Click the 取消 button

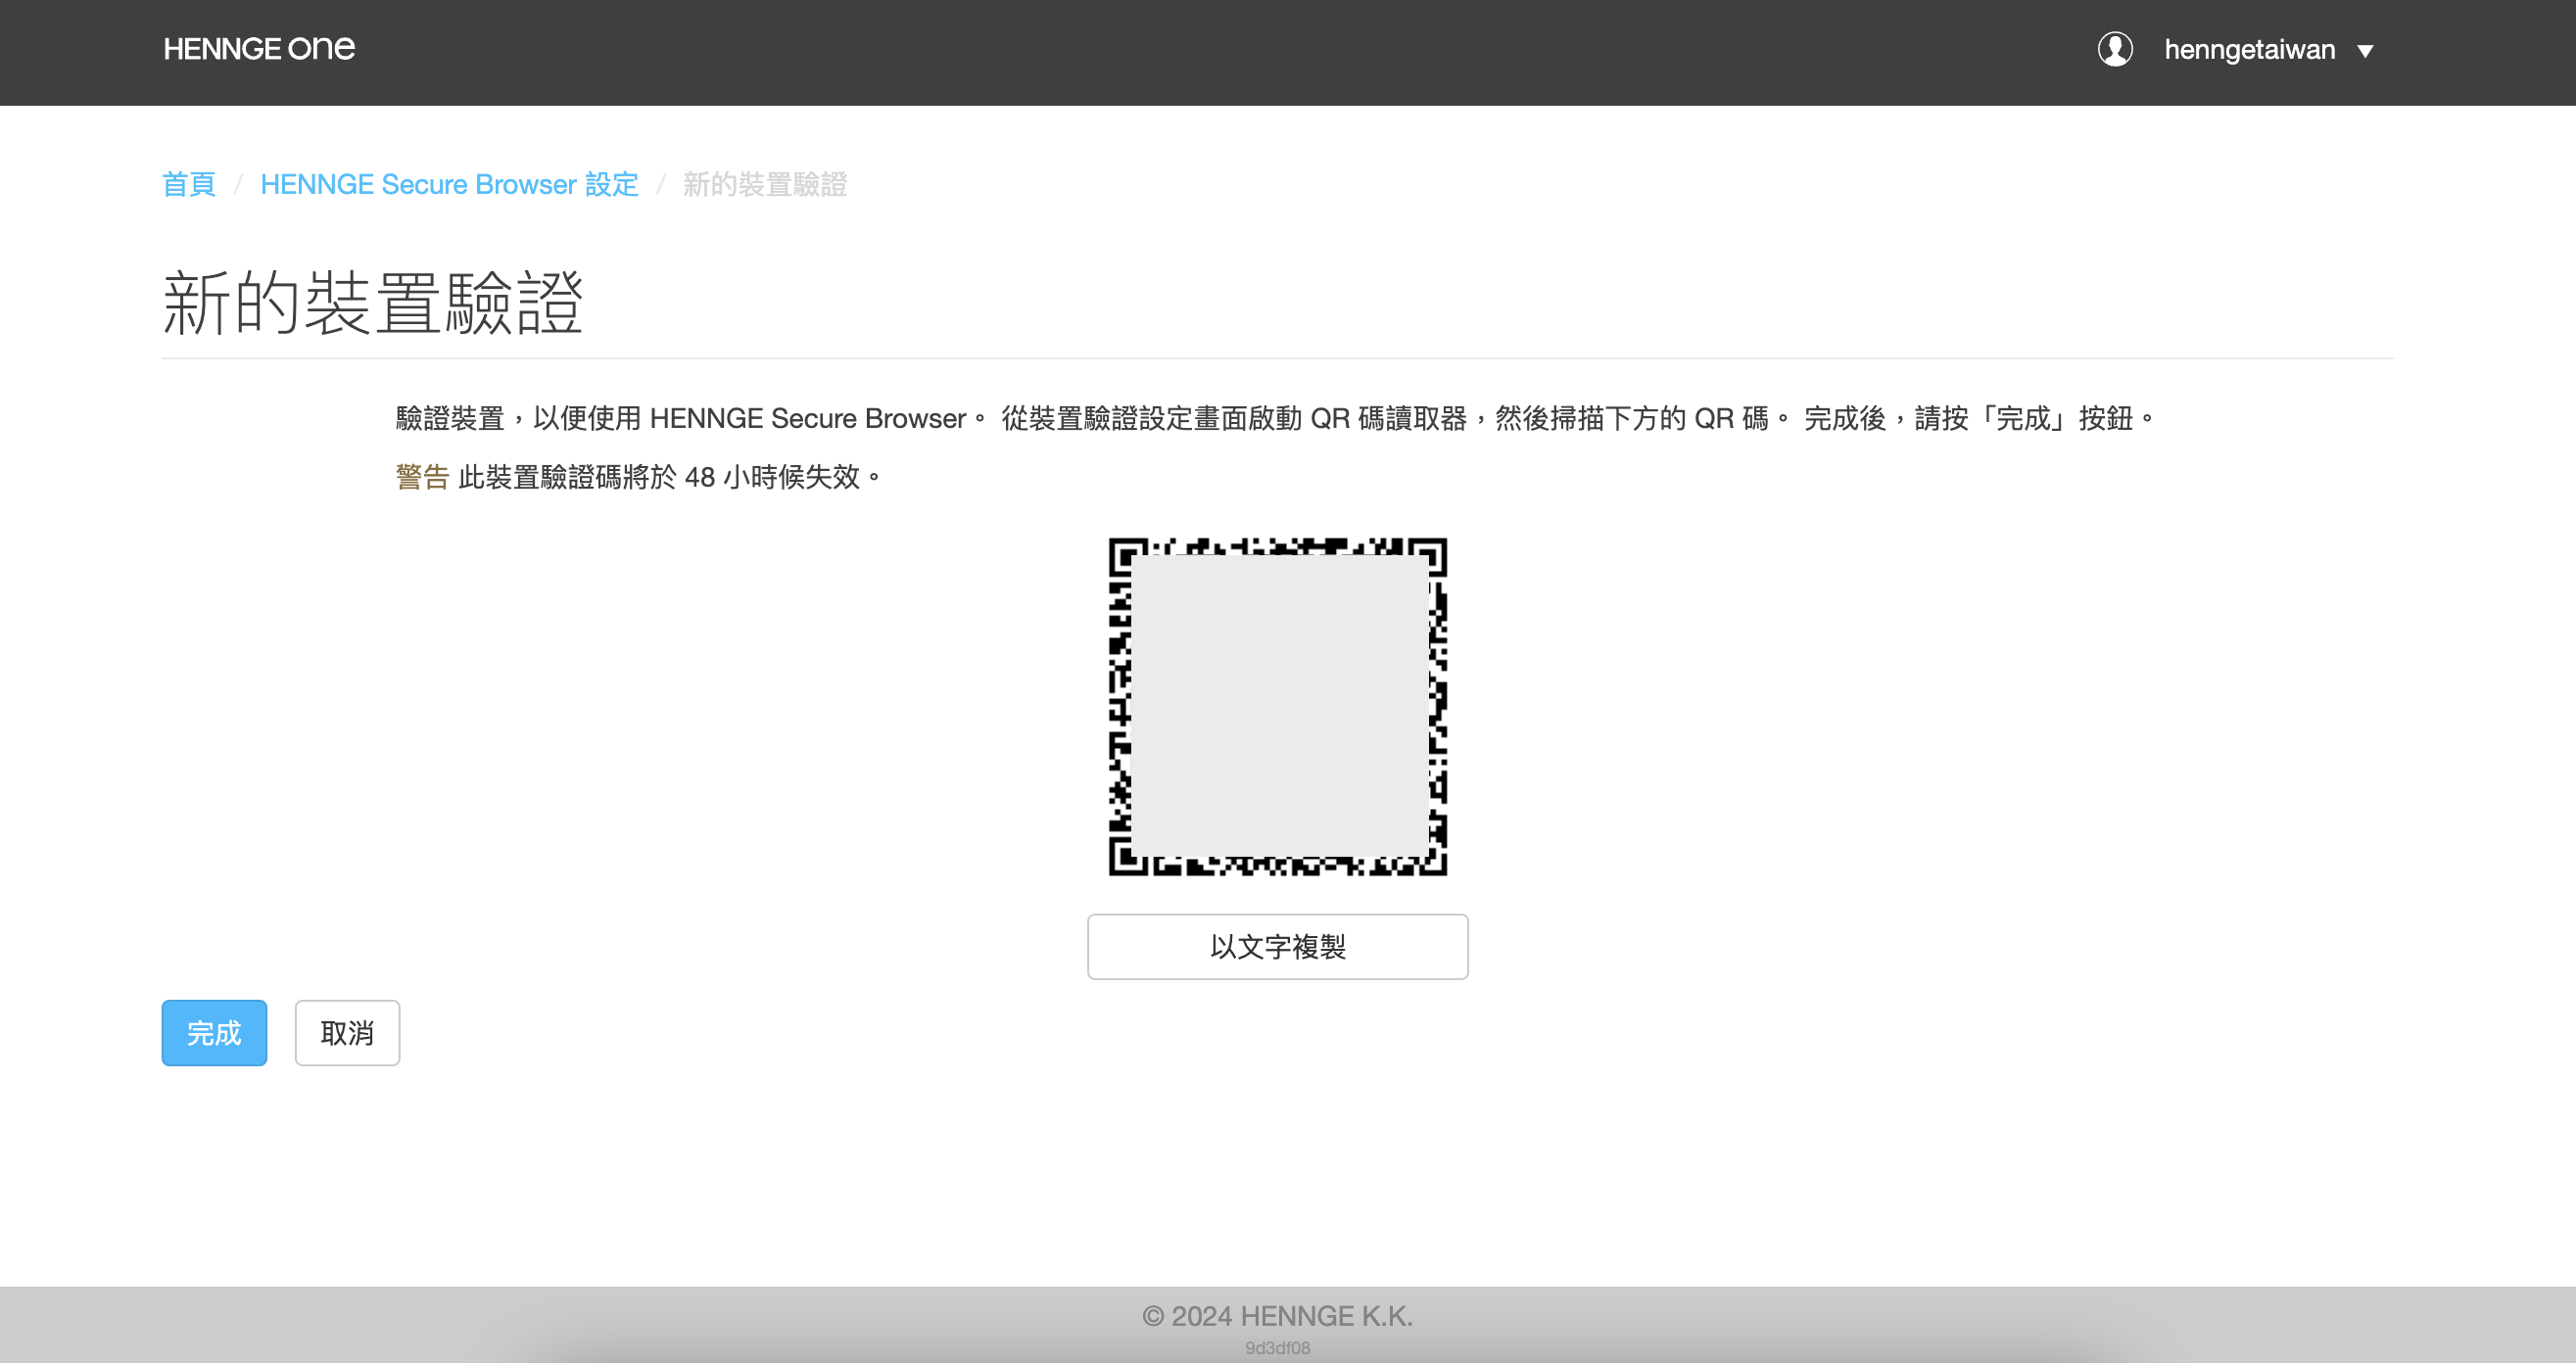[x=347, y=1032]
